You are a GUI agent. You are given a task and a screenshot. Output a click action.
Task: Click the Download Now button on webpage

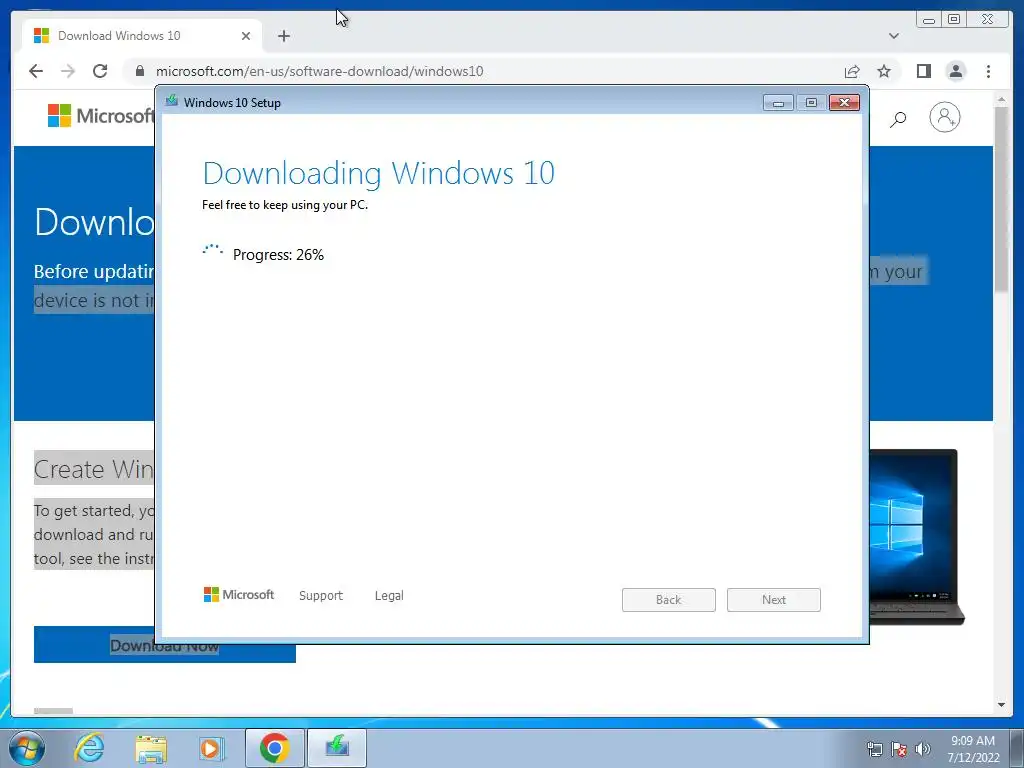pos(165,645)
